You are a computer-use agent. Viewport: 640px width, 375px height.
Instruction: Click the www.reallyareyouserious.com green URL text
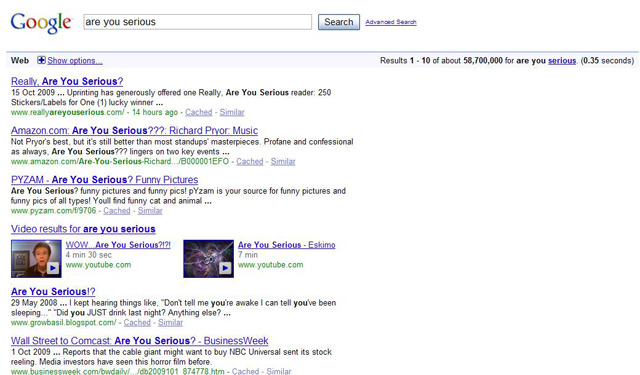point(67,112)
